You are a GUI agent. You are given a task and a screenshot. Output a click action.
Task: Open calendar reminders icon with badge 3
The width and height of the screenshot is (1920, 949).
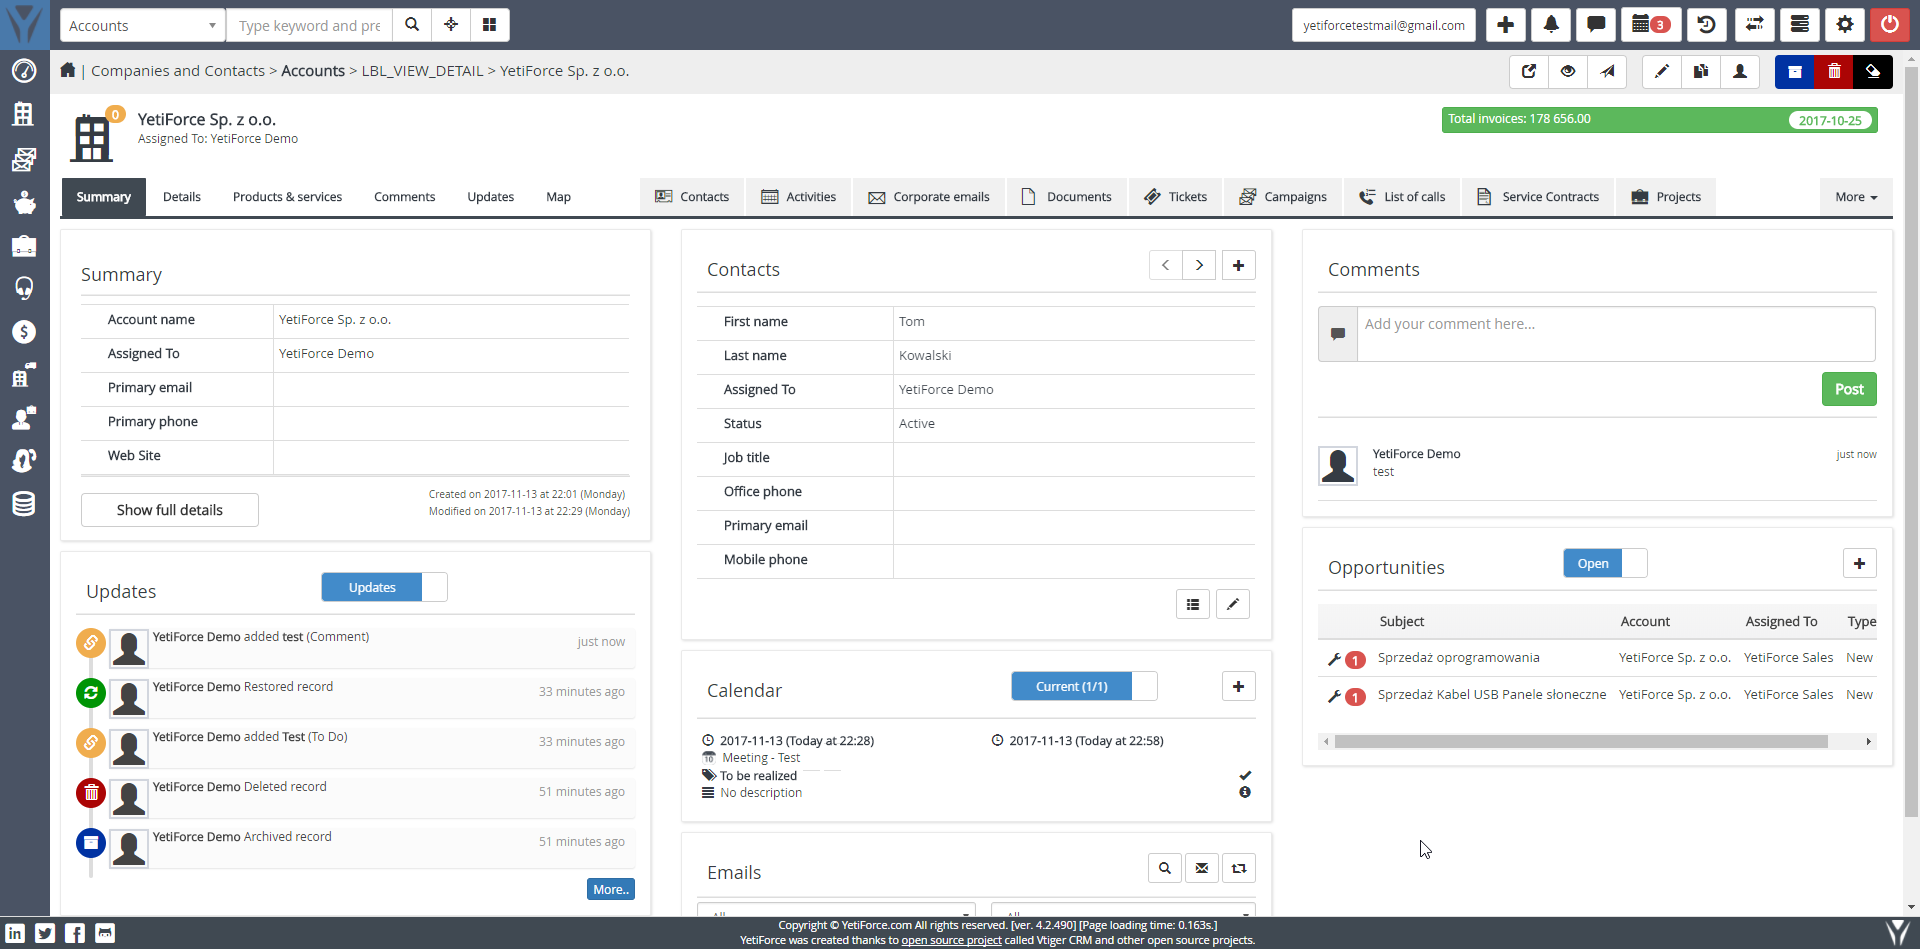pos(1650,25)
